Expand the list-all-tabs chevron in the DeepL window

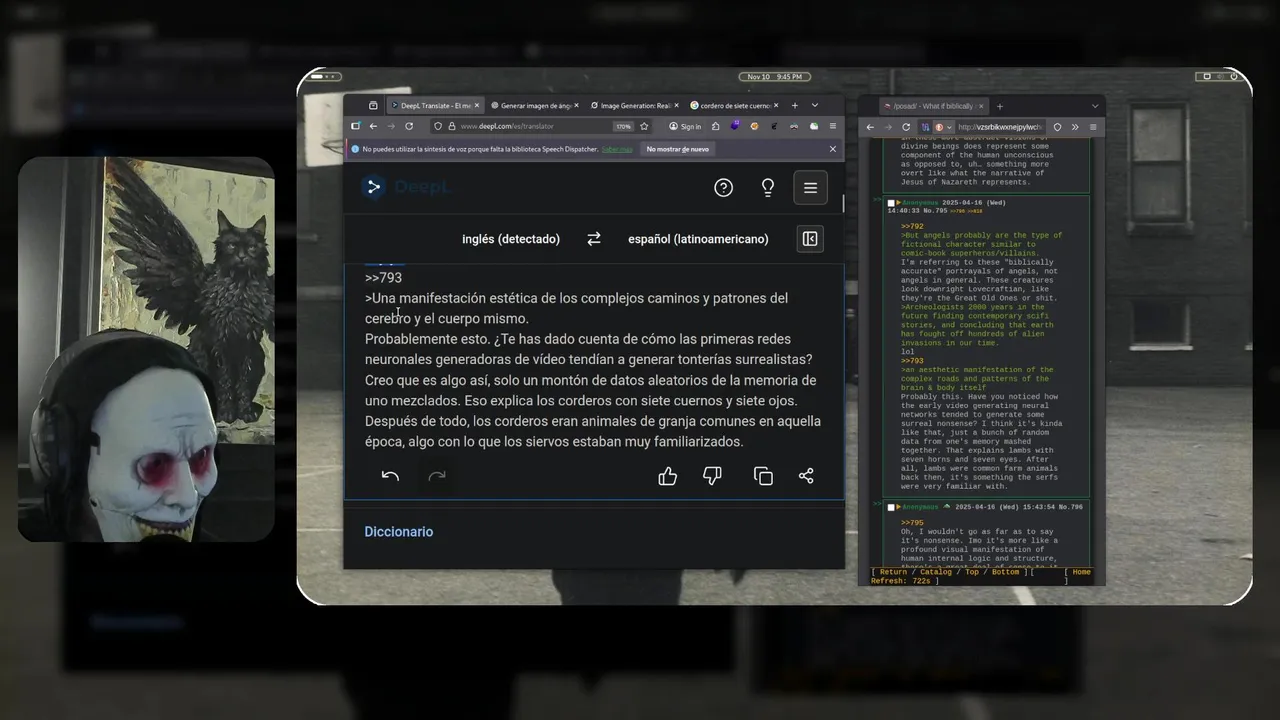[x=814, y=105]
